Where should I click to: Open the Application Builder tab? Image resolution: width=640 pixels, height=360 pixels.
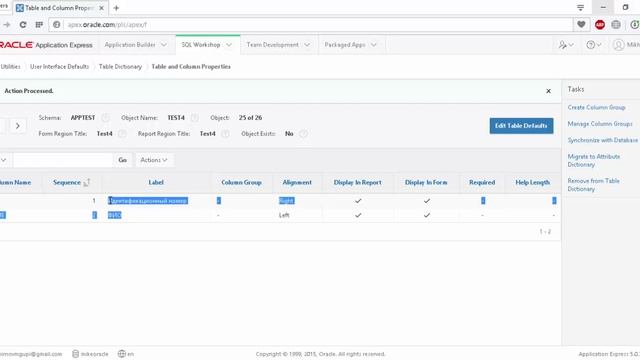130,45
